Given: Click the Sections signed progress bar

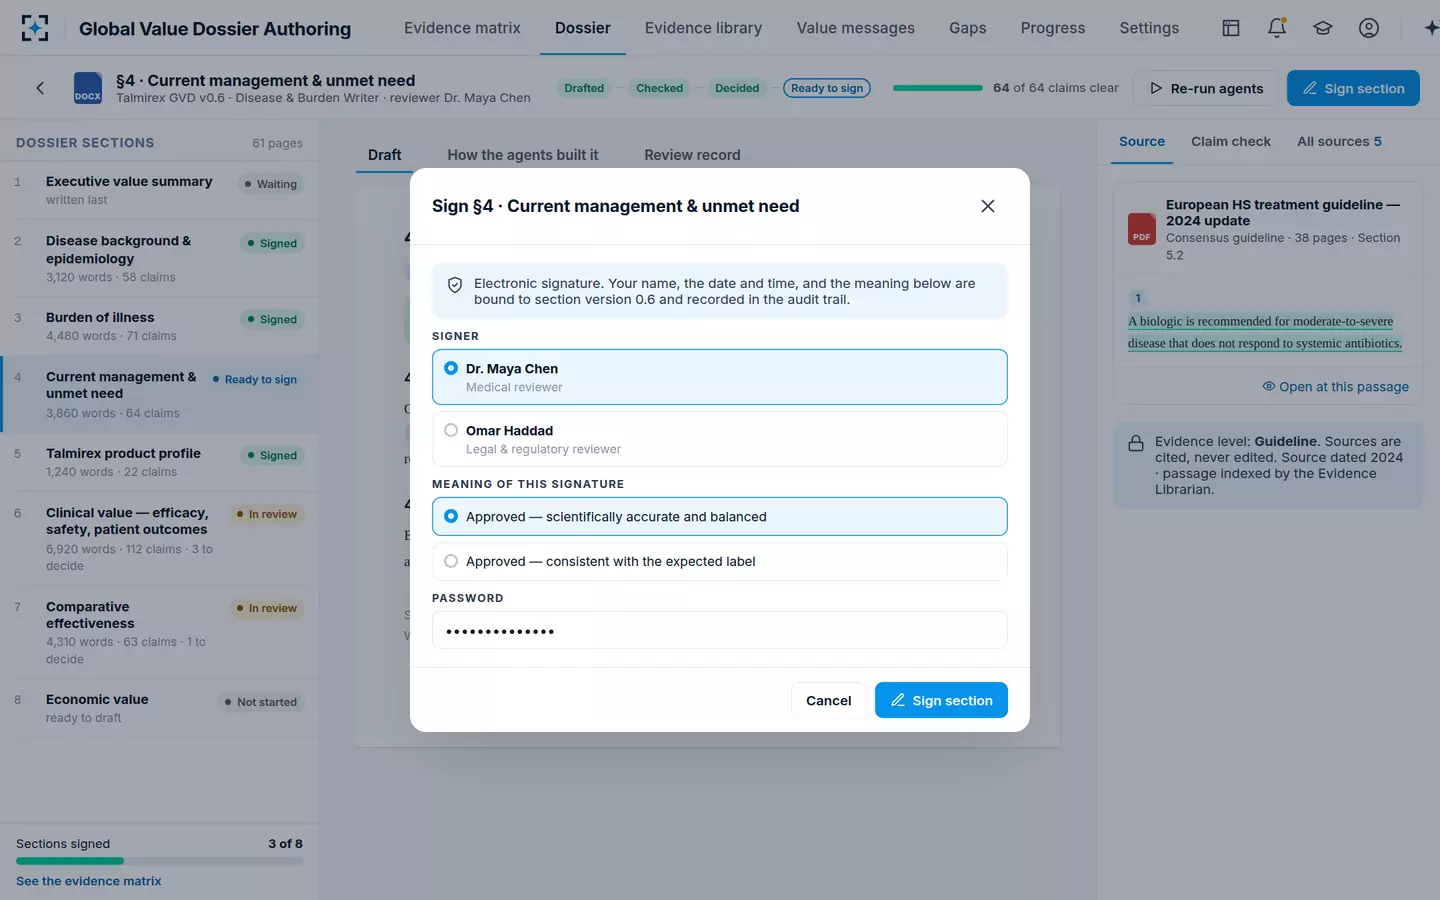Looking at the screenshot, I should point(159,861).
